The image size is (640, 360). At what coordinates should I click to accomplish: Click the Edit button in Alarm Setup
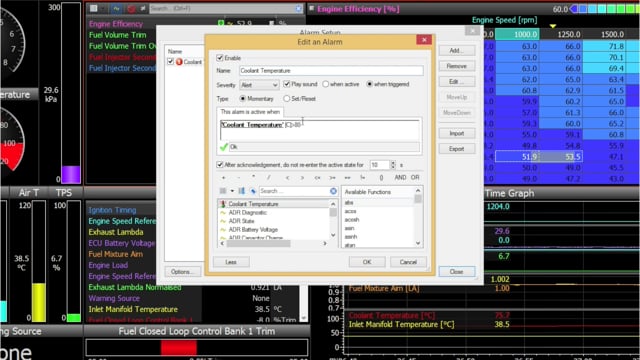click(457, 82)
